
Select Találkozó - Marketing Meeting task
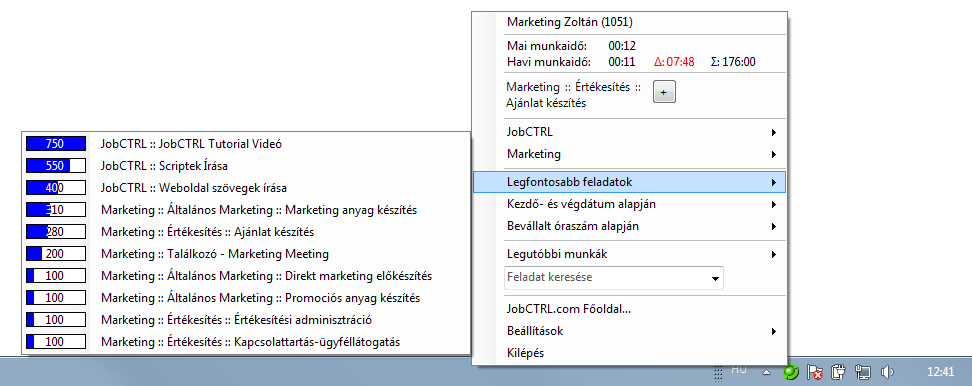246,254
